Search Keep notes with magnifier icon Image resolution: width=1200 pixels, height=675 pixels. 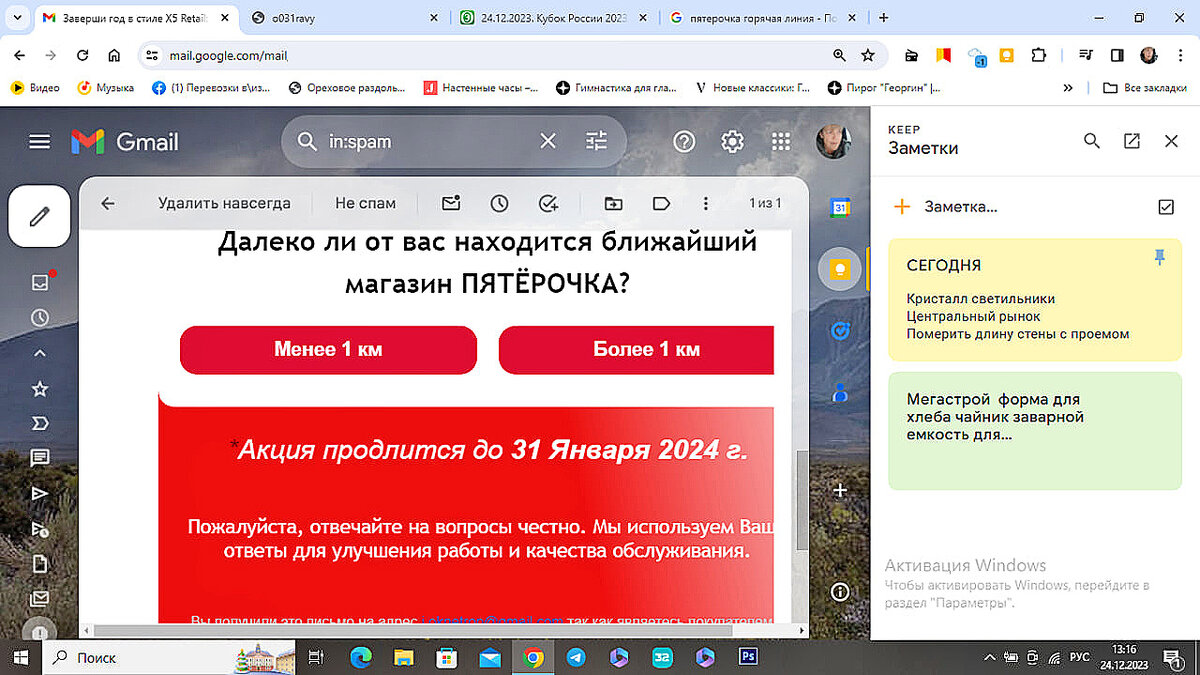point(1092,141)
